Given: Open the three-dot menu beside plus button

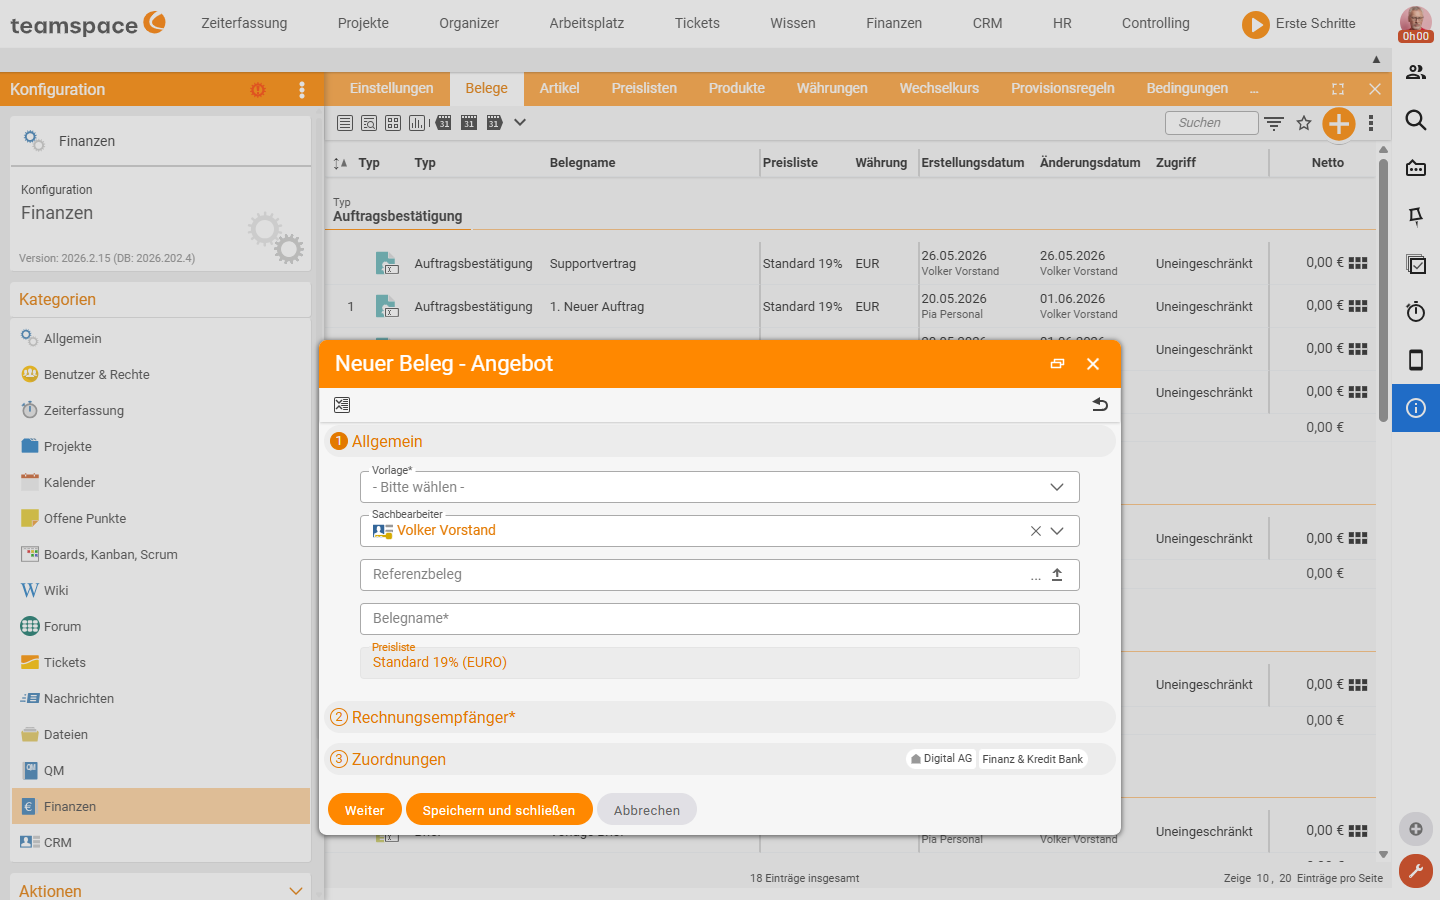Looking at the screenshot, I should [x=1371, y=123].
